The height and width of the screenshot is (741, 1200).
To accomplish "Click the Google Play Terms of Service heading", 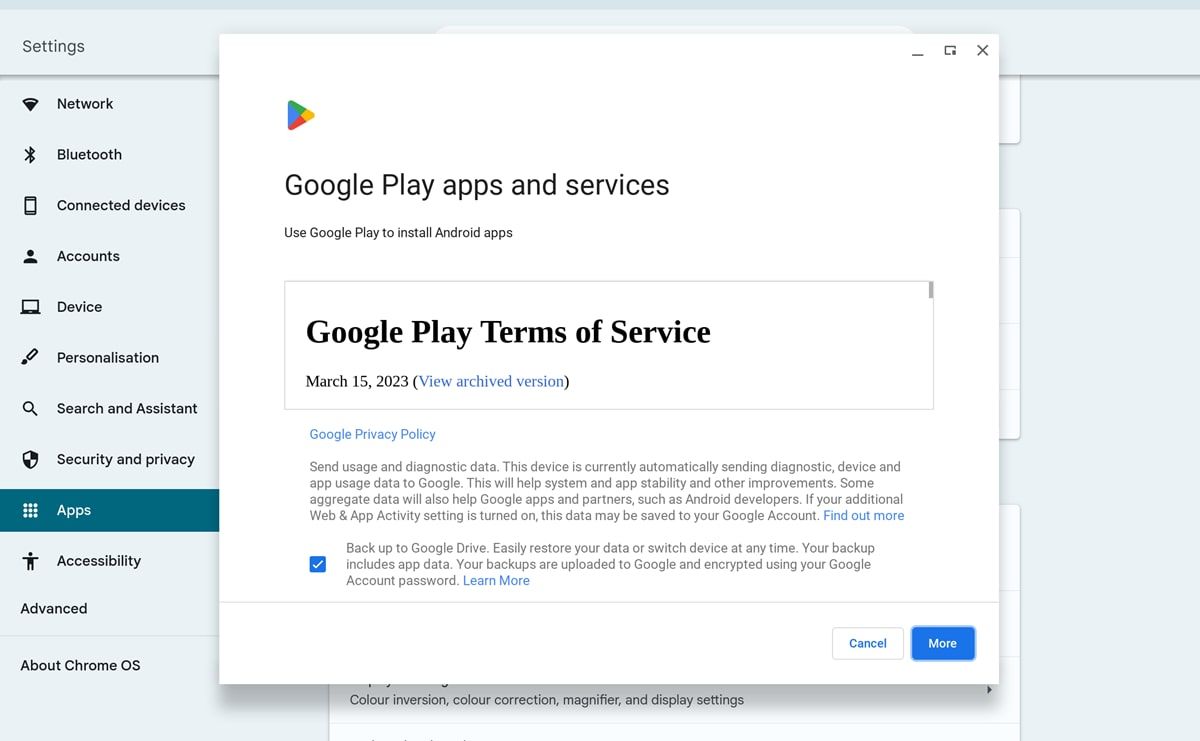I will coord(508,332).
